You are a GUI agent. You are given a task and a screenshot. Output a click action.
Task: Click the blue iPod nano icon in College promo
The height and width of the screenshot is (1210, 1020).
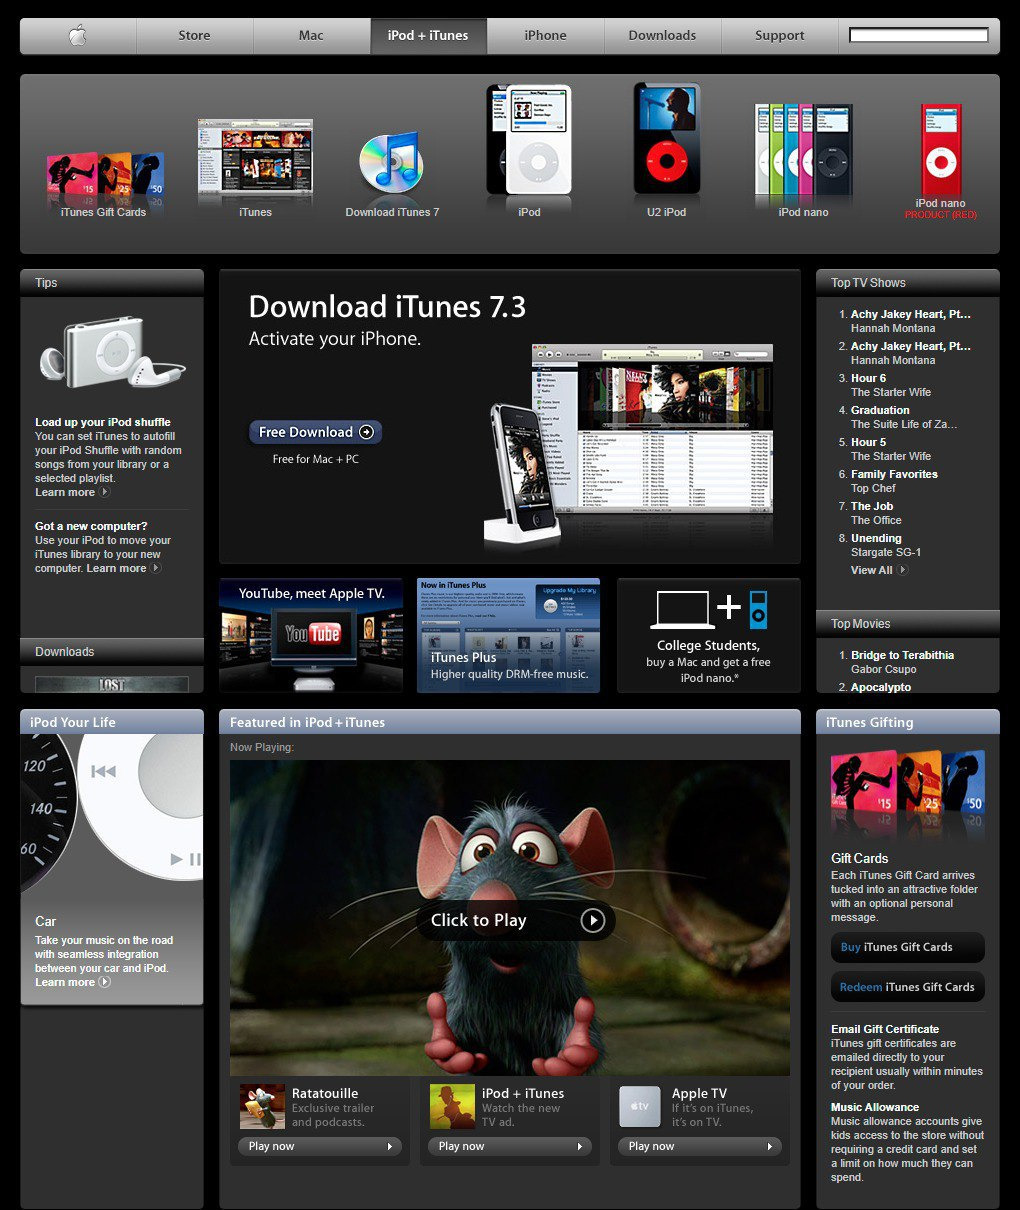758,609
